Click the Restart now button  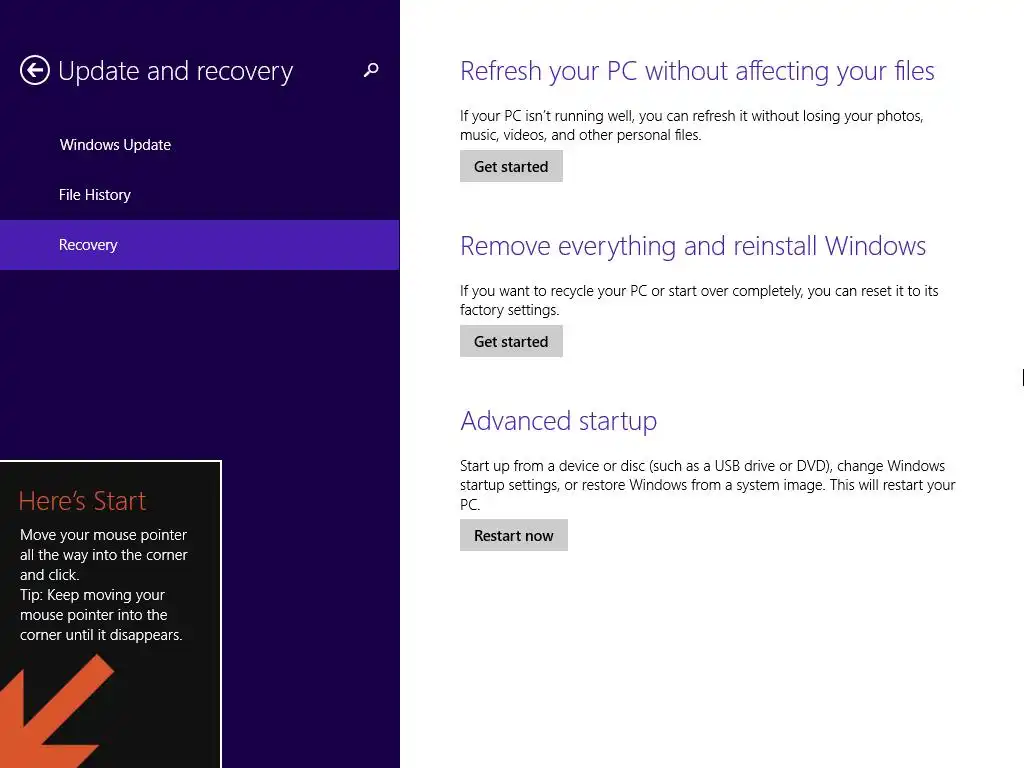pos(513,536)
